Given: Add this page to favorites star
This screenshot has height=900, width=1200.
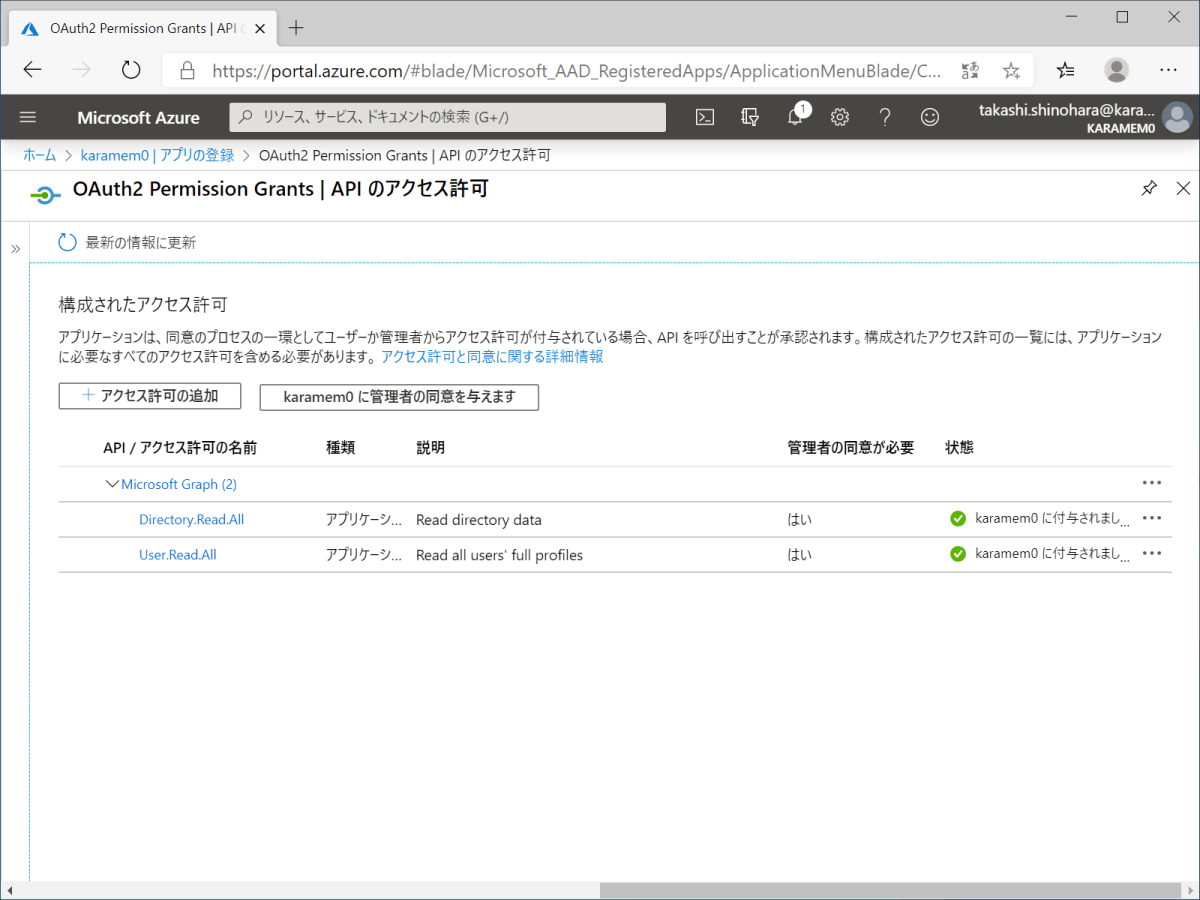Looking at the screenshot, I should point(1011,70).
